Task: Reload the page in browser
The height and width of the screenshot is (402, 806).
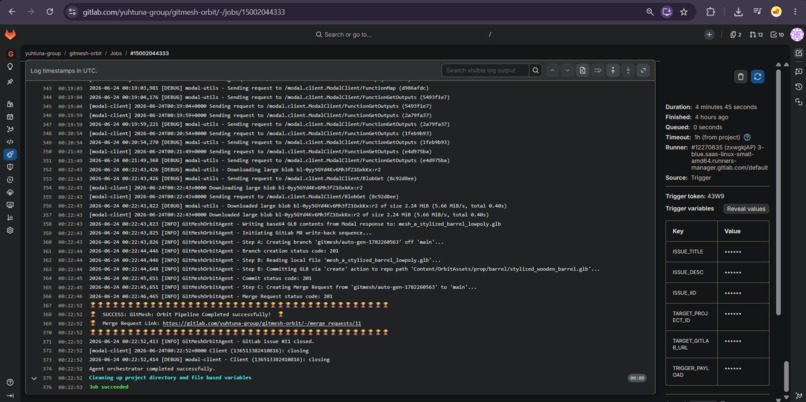Action: (x=50, y=11)
